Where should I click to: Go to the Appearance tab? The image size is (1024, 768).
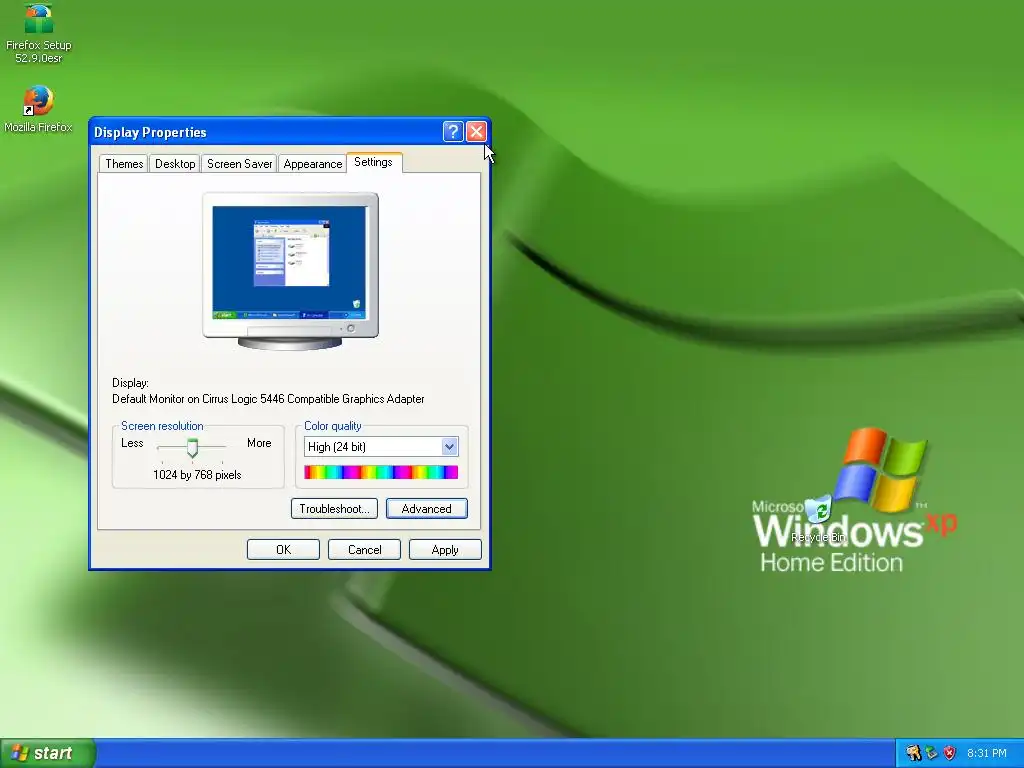tap(313, 164)
